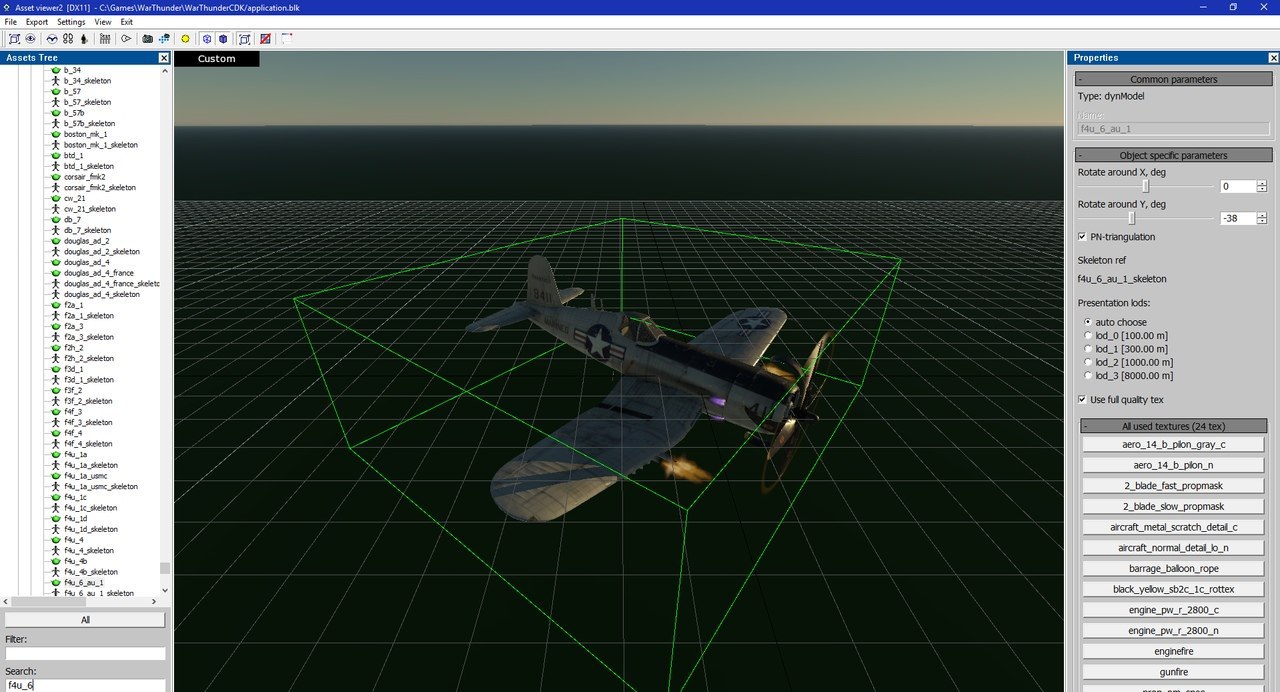The image size is (1280, 692).
Task: Open the Export menu
Action: coord(37,21)
